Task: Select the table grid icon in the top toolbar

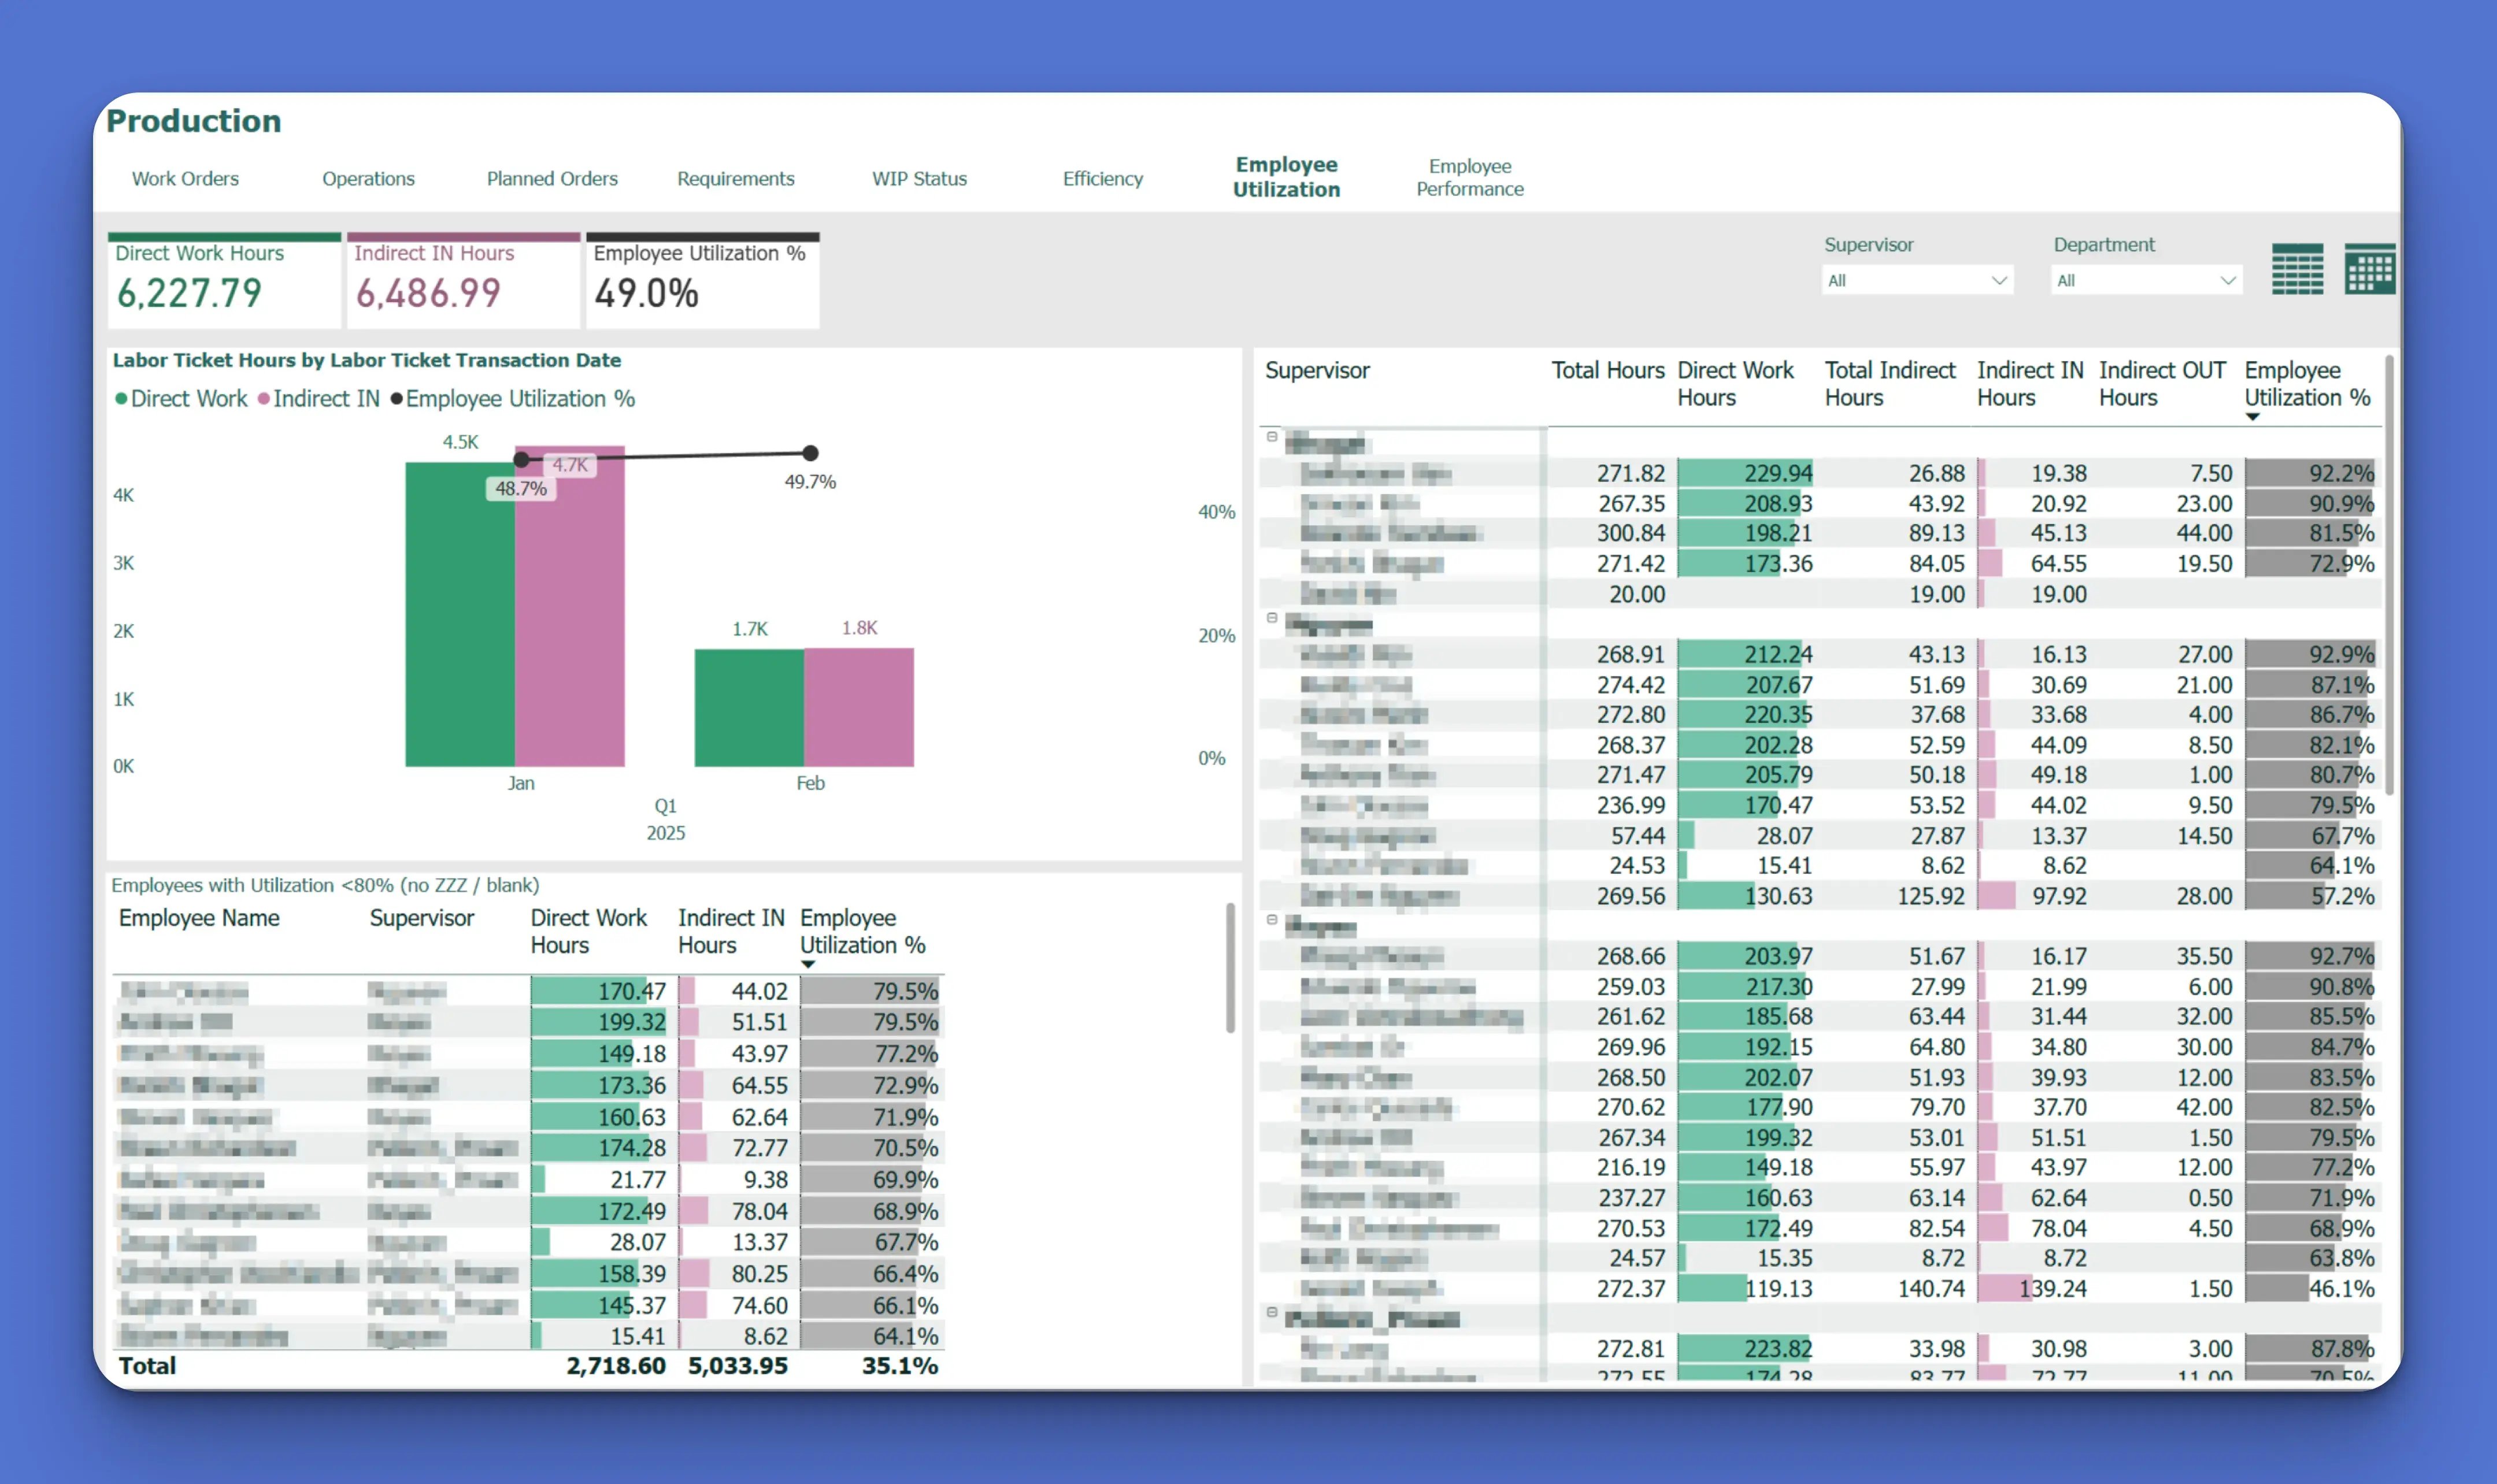Action: click(x=2298, y=269)
